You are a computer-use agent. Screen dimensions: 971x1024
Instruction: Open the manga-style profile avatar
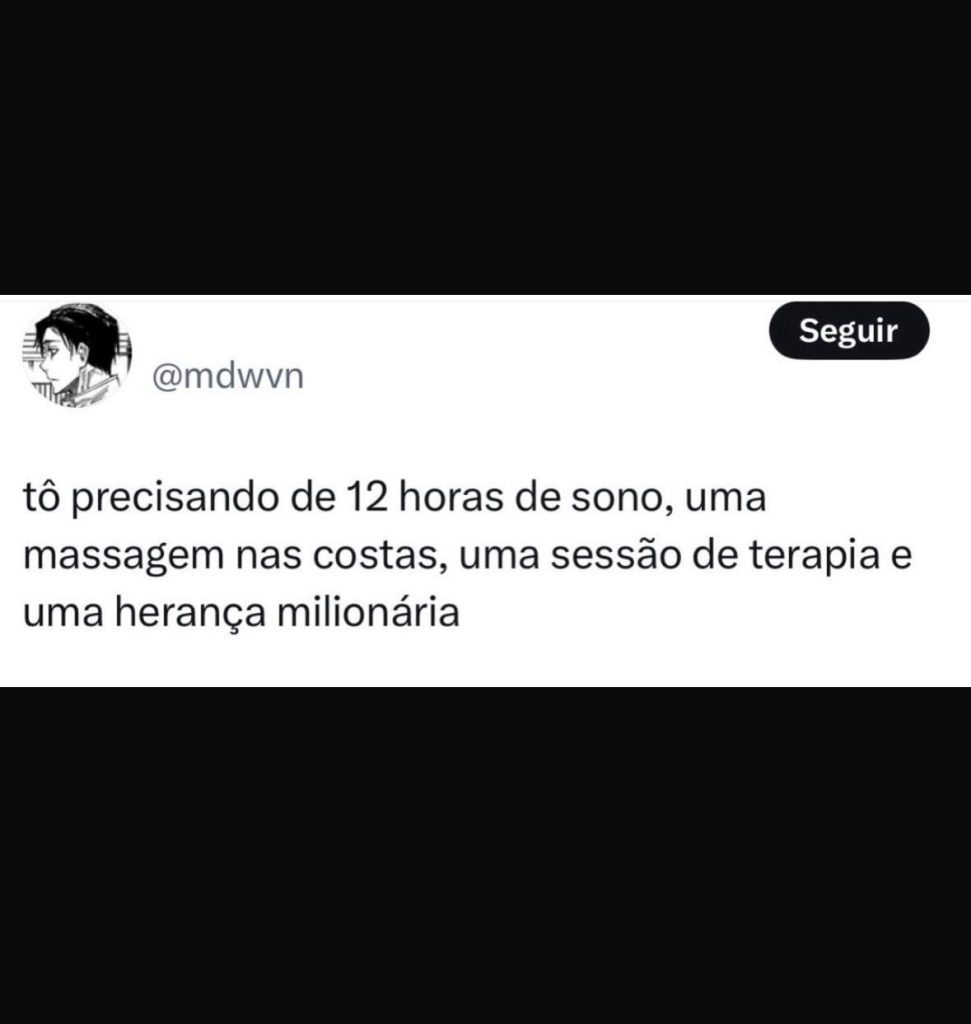(77, 355)
